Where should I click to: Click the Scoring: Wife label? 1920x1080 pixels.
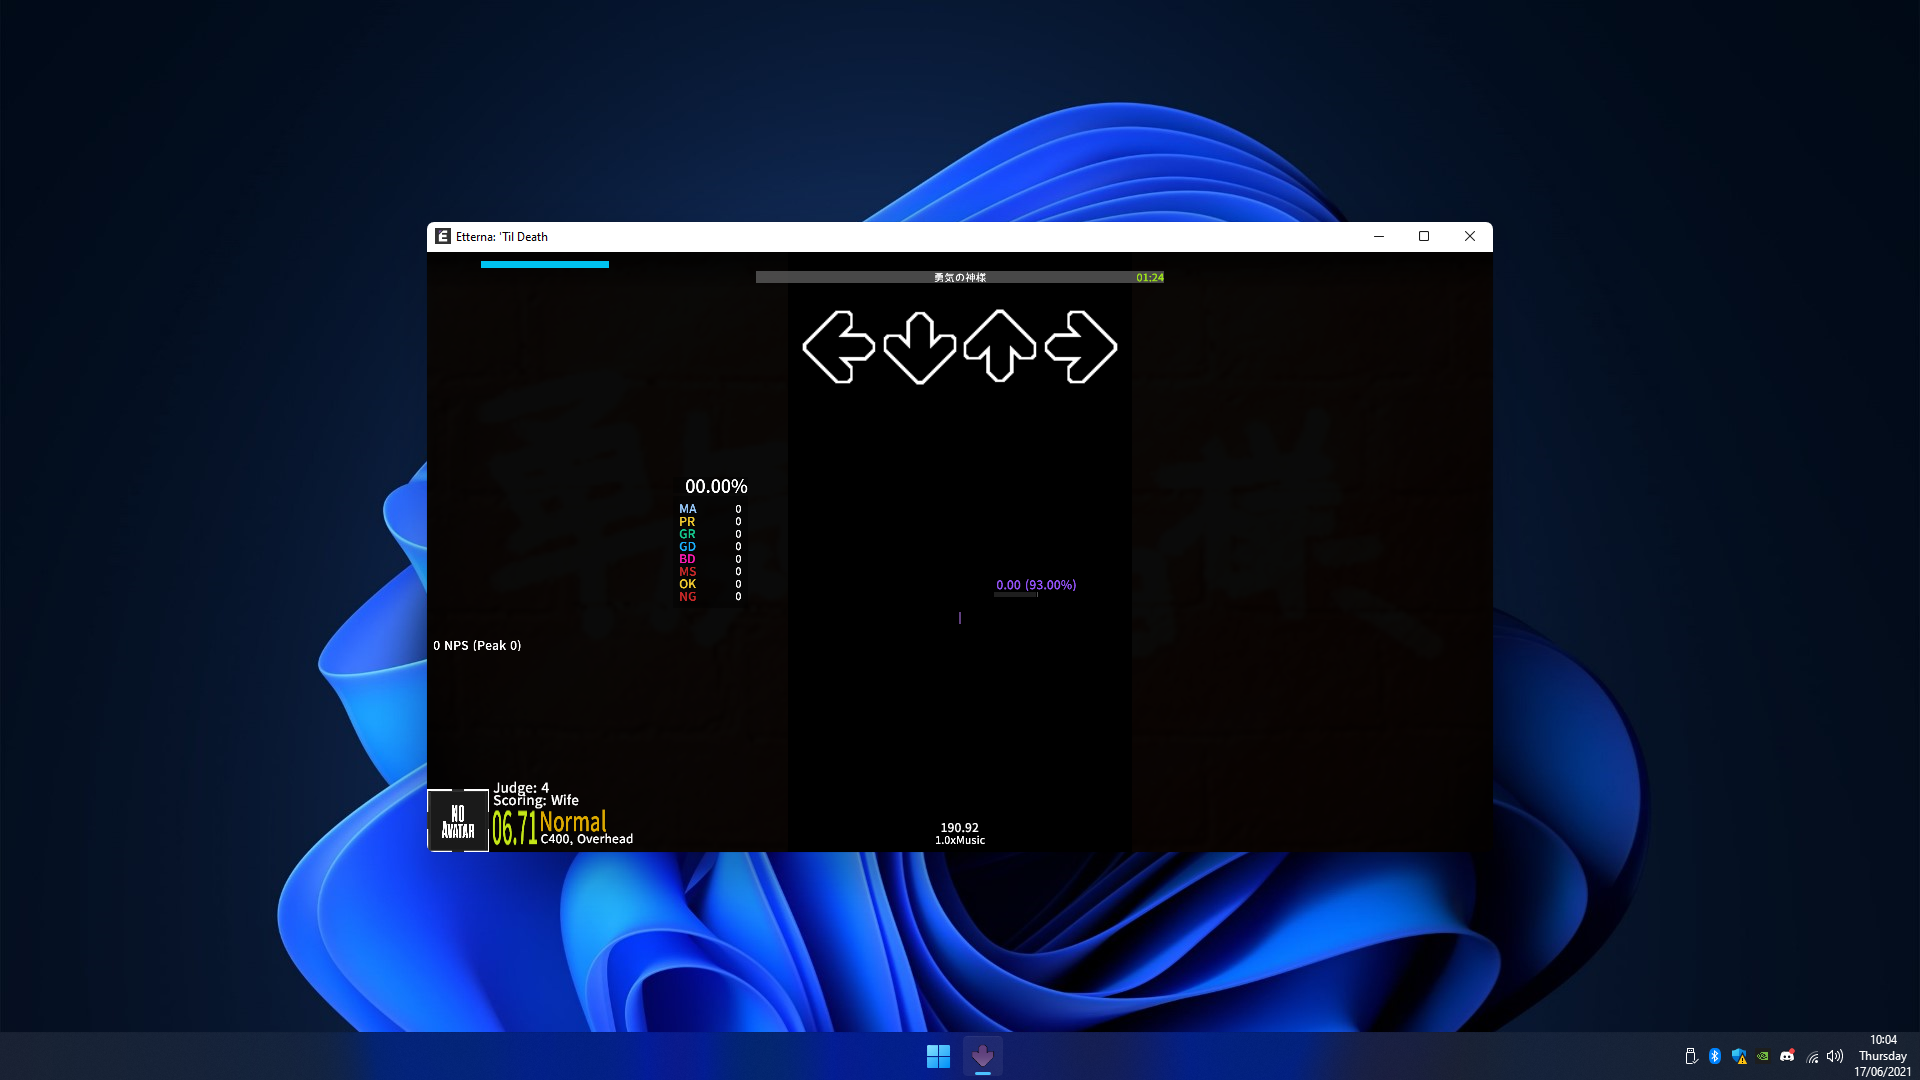tap(535, 800)
